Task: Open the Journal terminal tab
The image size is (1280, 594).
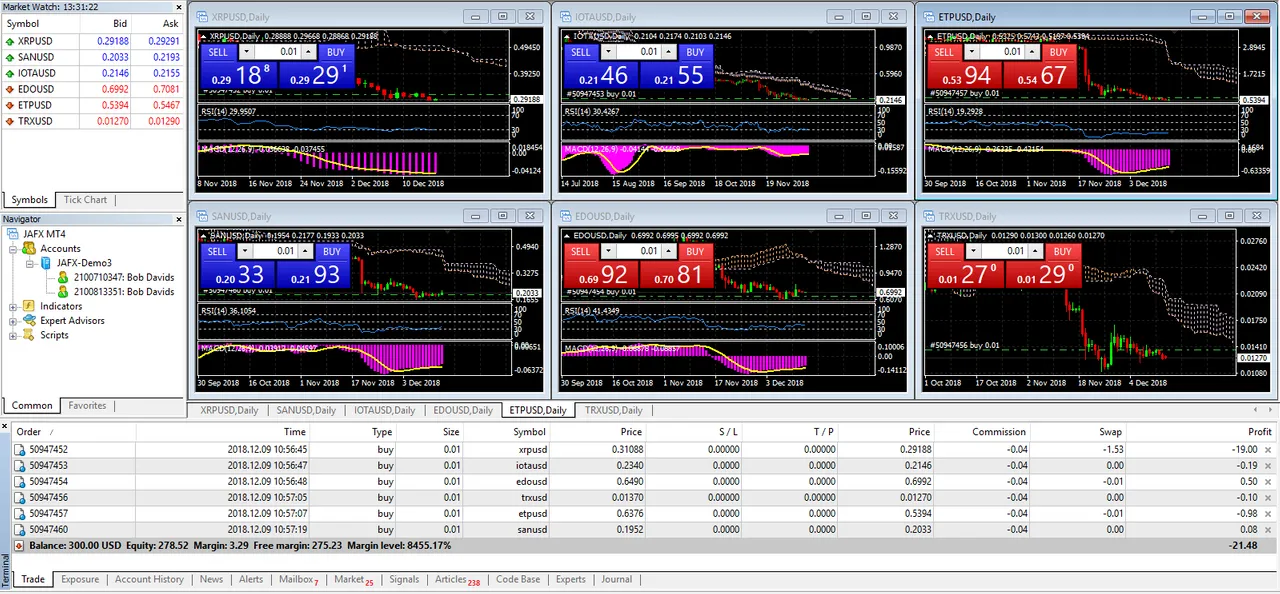Action: (x=616, y=579)
